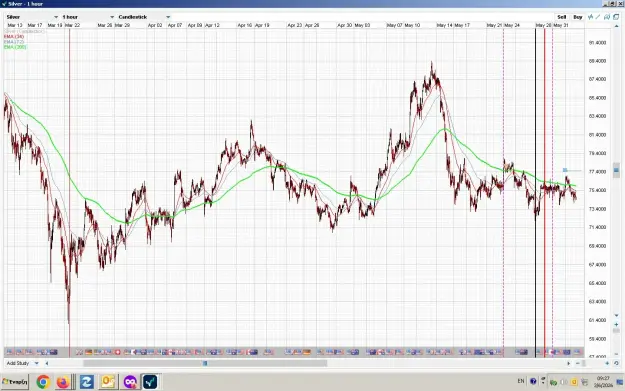Click the EMA (200) legend label
The width and height of the screenshot is (625, 391).
tap(15, 47)
